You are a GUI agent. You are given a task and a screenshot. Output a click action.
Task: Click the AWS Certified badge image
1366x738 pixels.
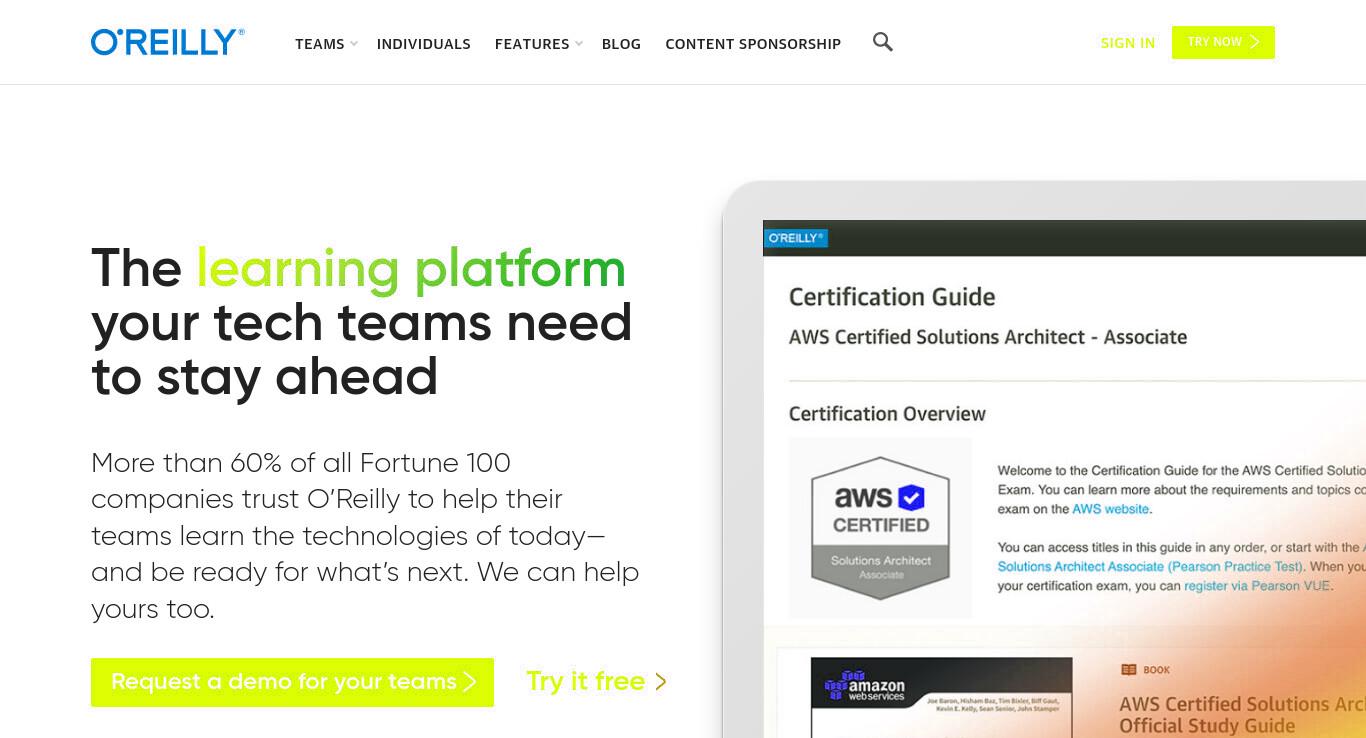[880, 527]
